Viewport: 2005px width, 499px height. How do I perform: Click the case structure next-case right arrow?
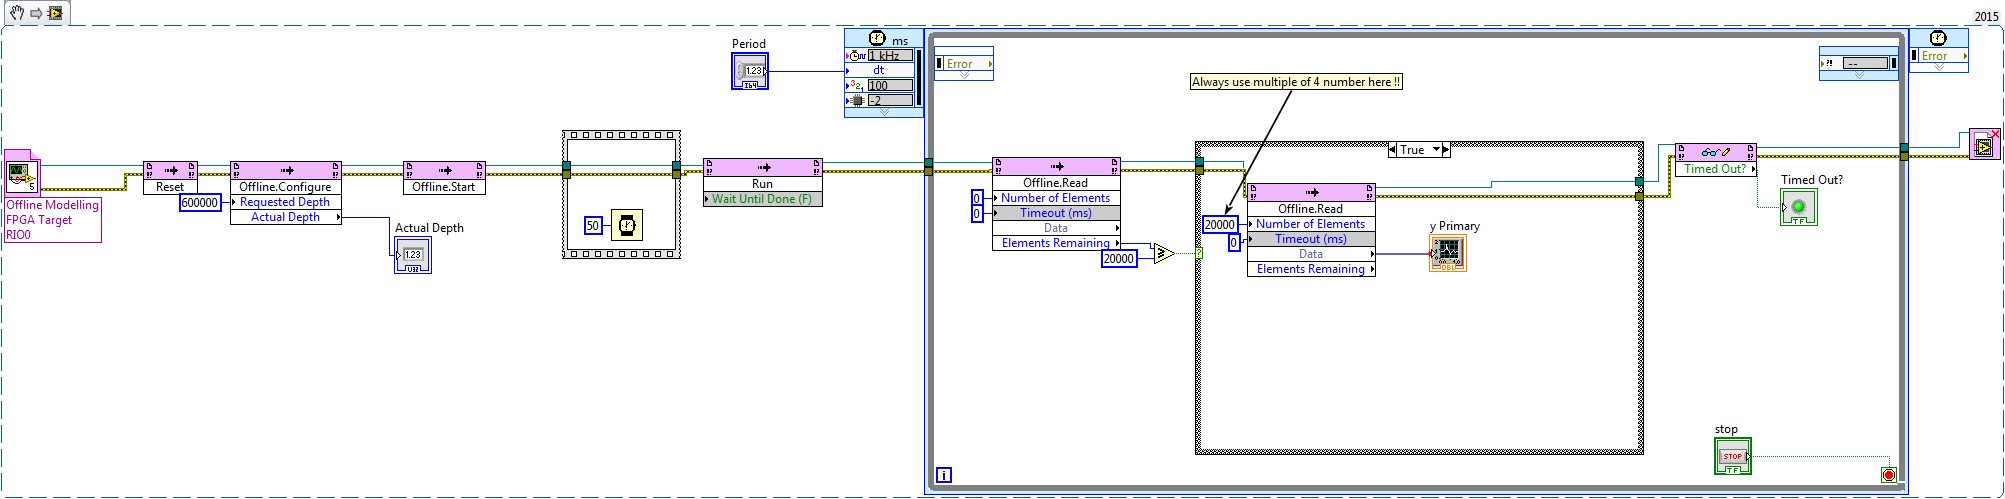(x=1445, y=150)
